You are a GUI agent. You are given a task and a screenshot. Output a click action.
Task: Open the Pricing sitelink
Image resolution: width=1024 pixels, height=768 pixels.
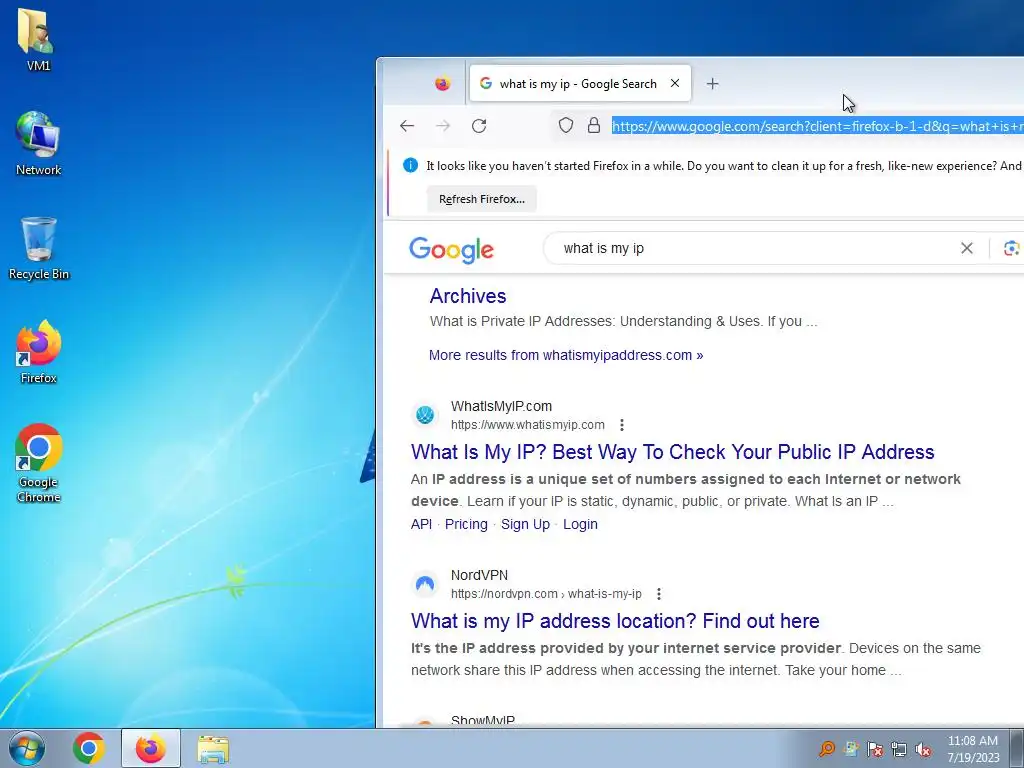[x=466, y=524]
